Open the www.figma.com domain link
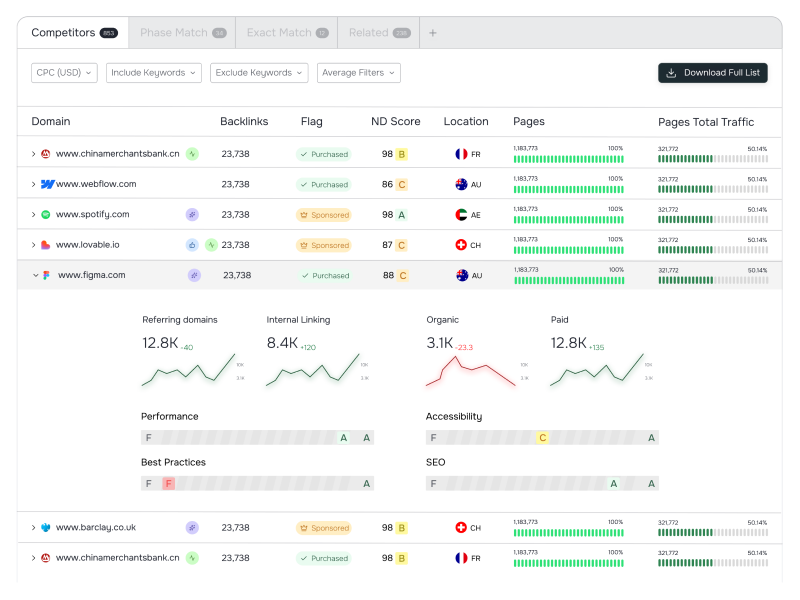The height and width of the screenshot is (600, 800). click(92, 275)
